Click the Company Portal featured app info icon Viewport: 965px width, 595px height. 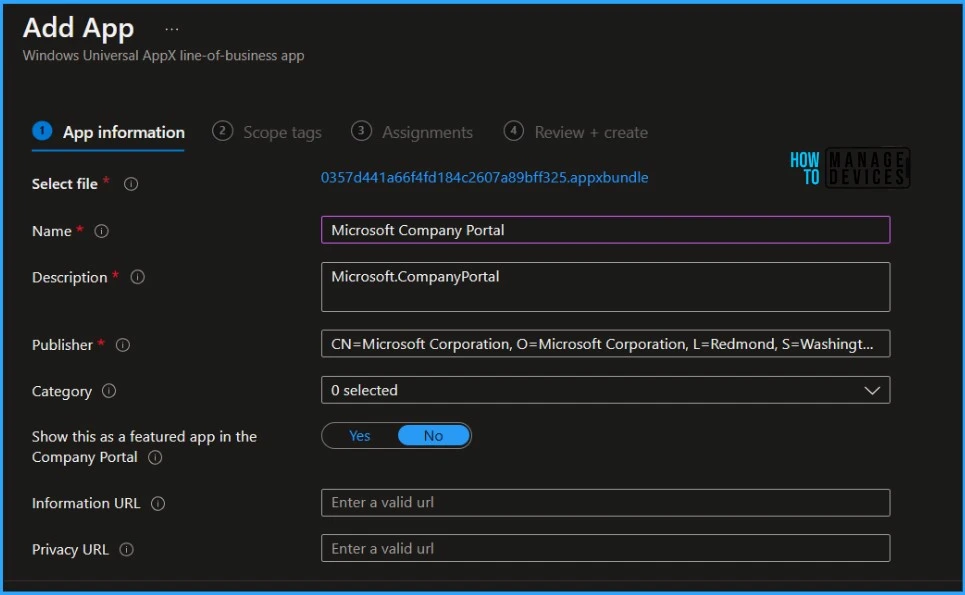tap(155, 458)
